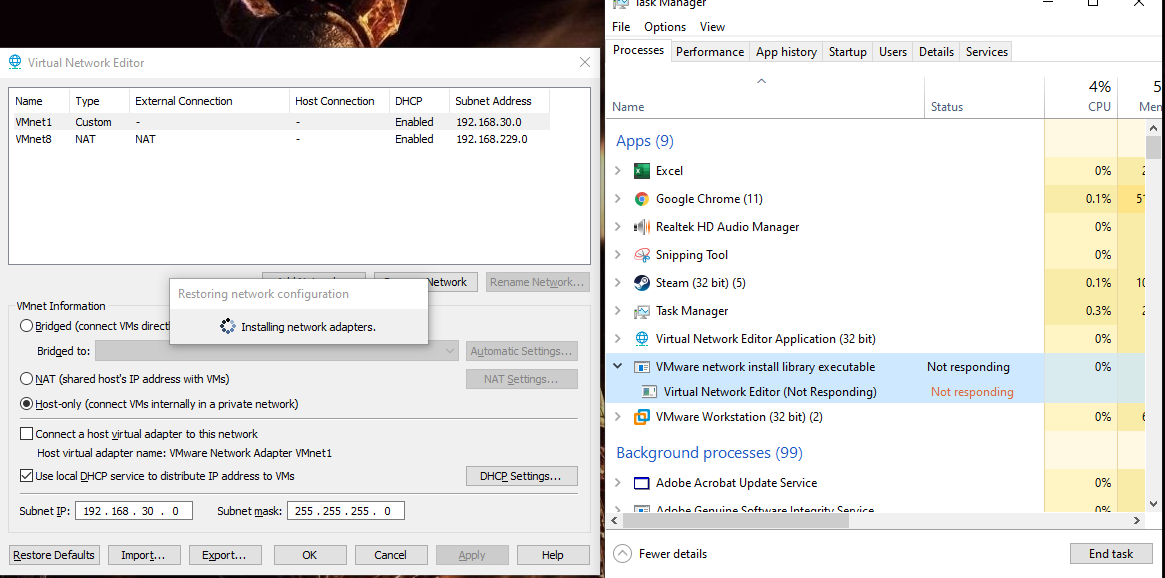Click the Subnet IP input field
This screenshot has width=1165, height=578.
(x=133, y=510)
